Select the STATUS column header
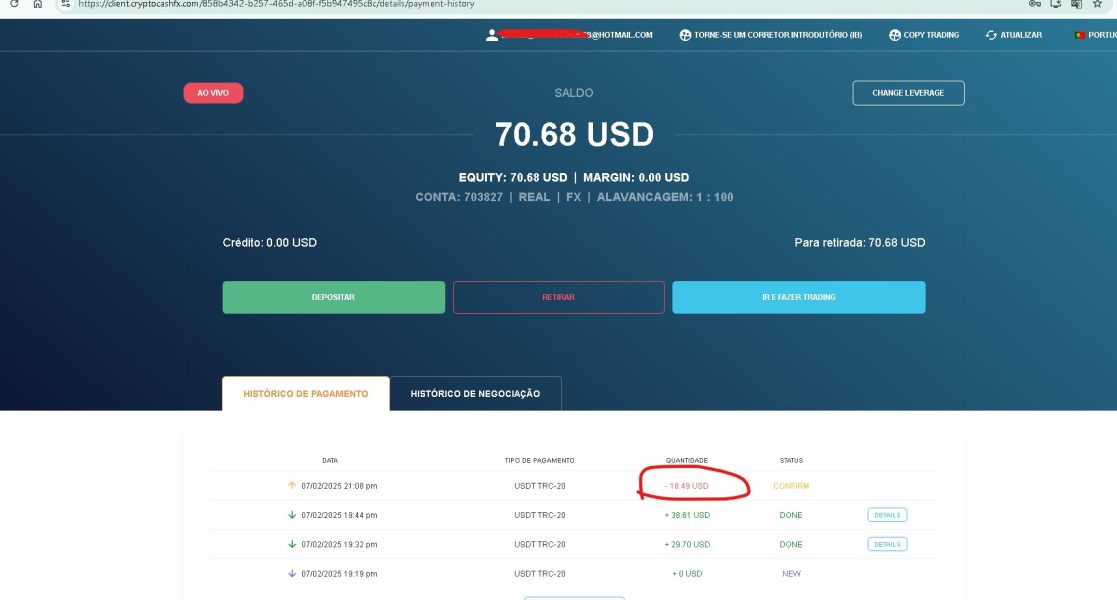 (791, 460)
